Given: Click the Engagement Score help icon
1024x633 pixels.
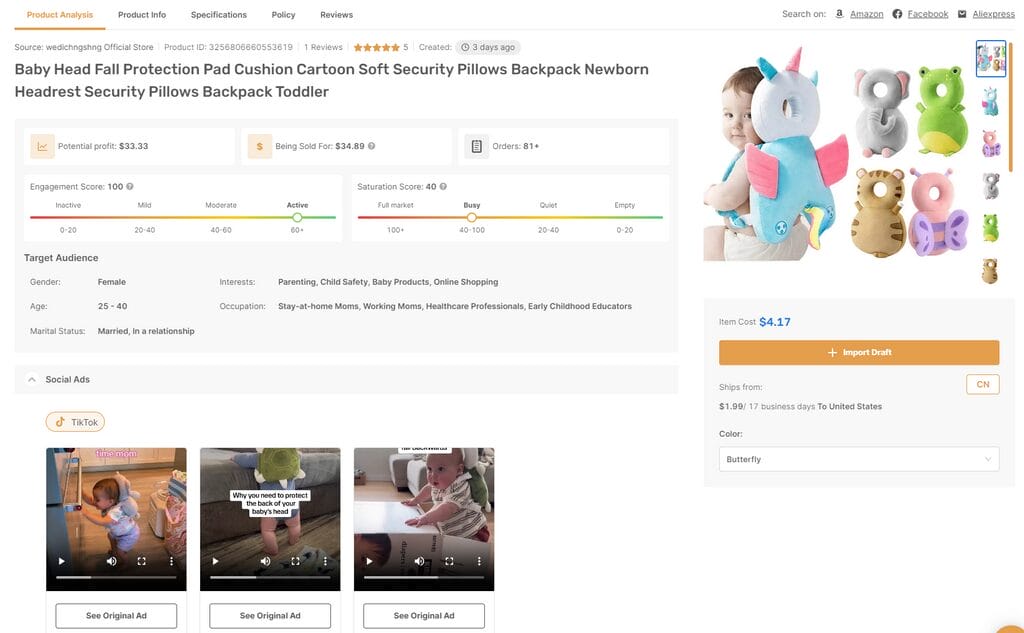Looking at the screenshot, I should click(x=130, y=187).
